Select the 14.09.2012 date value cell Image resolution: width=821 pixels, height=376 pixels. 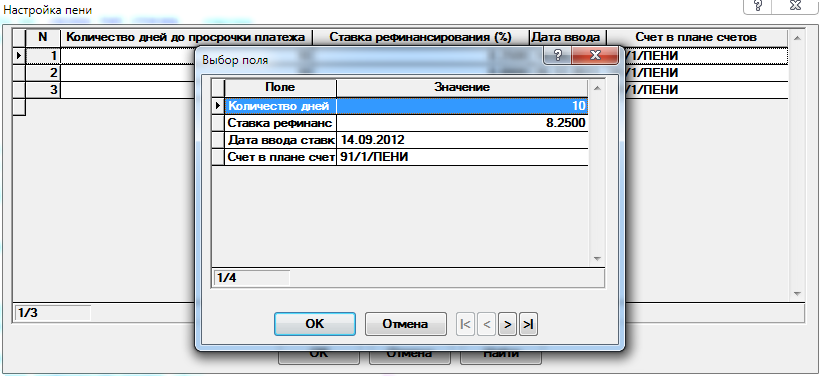coord(462,140)
